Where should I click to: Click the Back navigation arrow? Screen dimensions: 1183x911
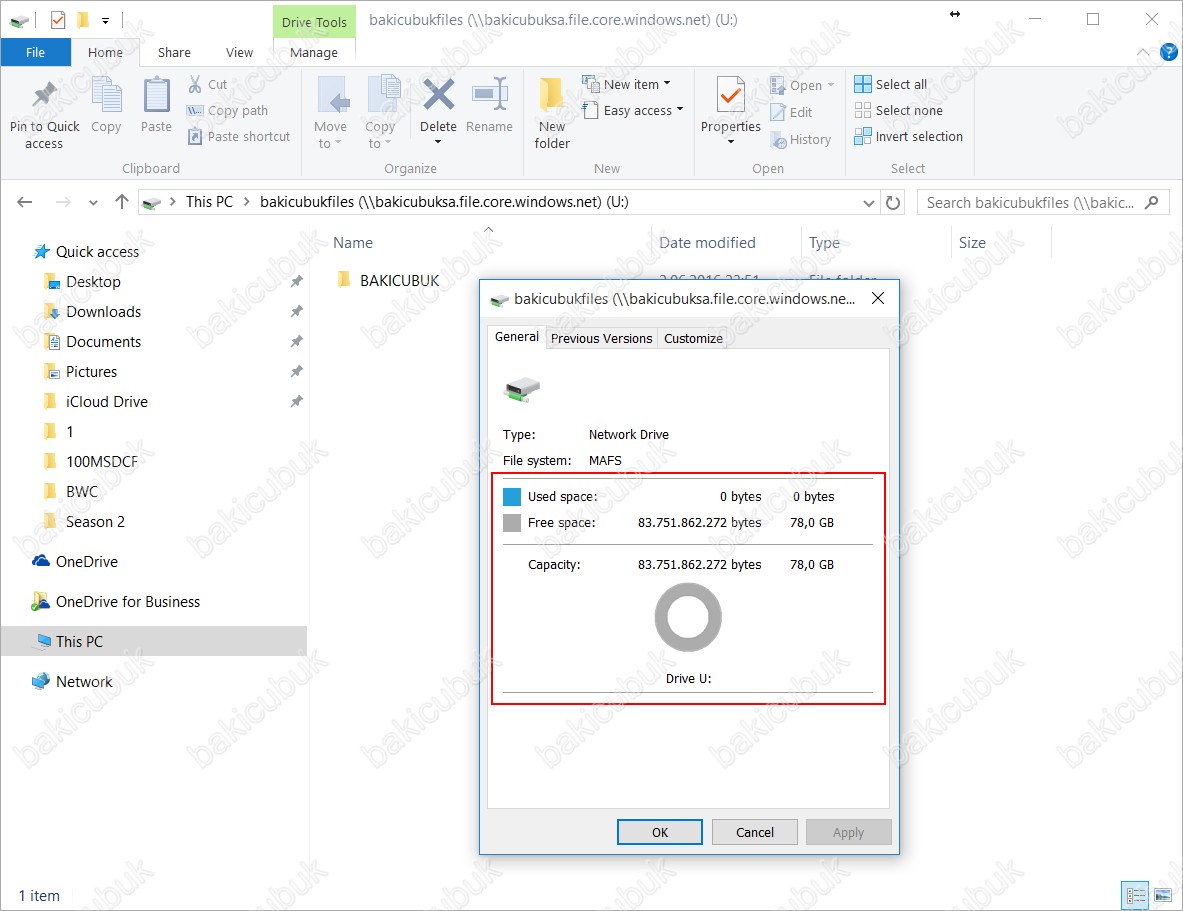(25, 202)
